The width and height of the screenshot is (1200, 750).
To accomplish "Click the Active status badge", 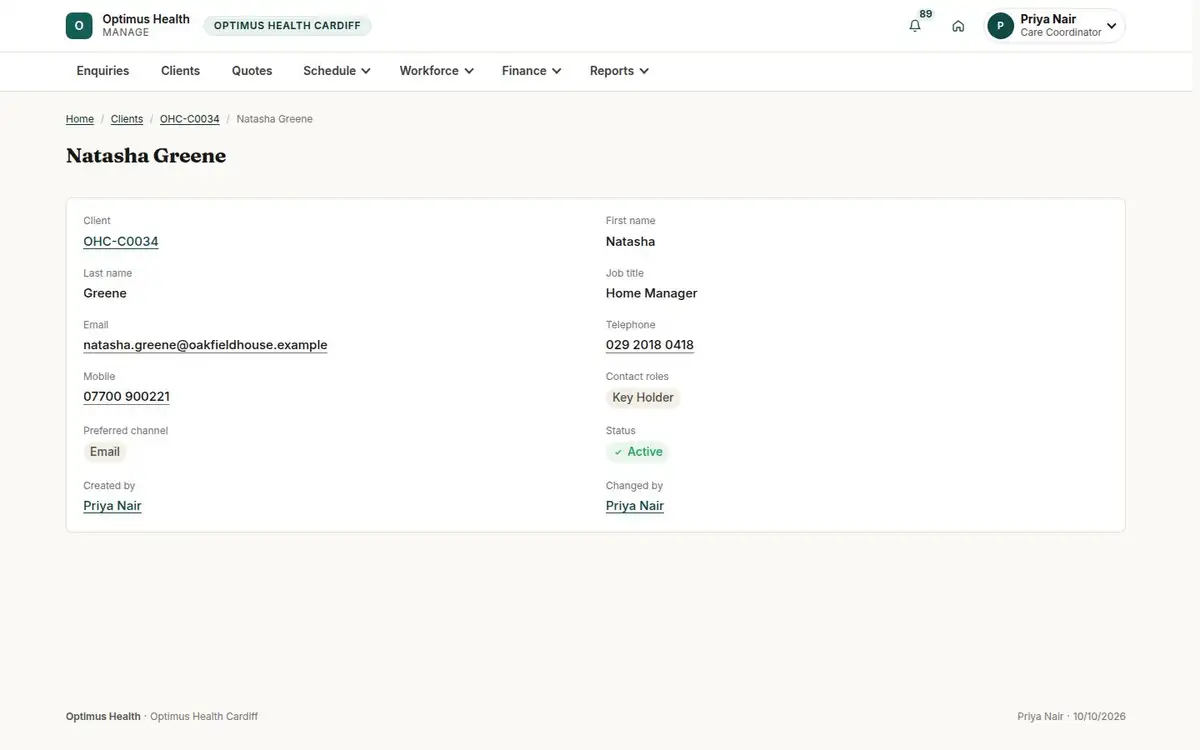I will [x=638, y=452].
